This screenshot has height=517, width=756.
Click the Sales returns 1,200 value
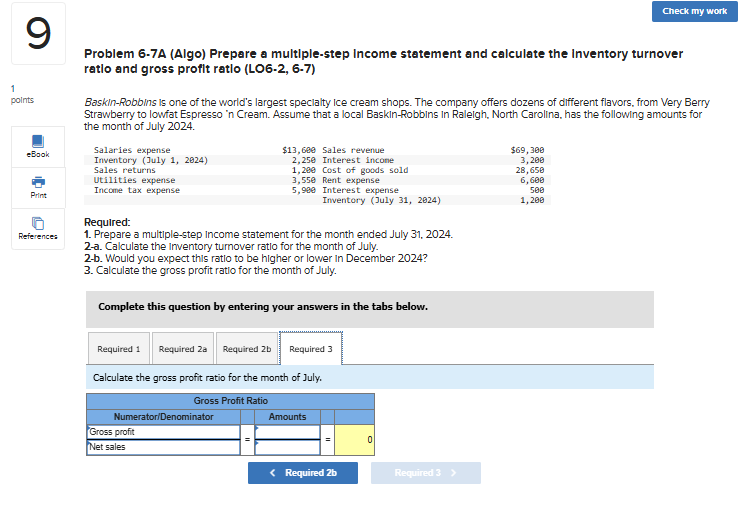303,170
